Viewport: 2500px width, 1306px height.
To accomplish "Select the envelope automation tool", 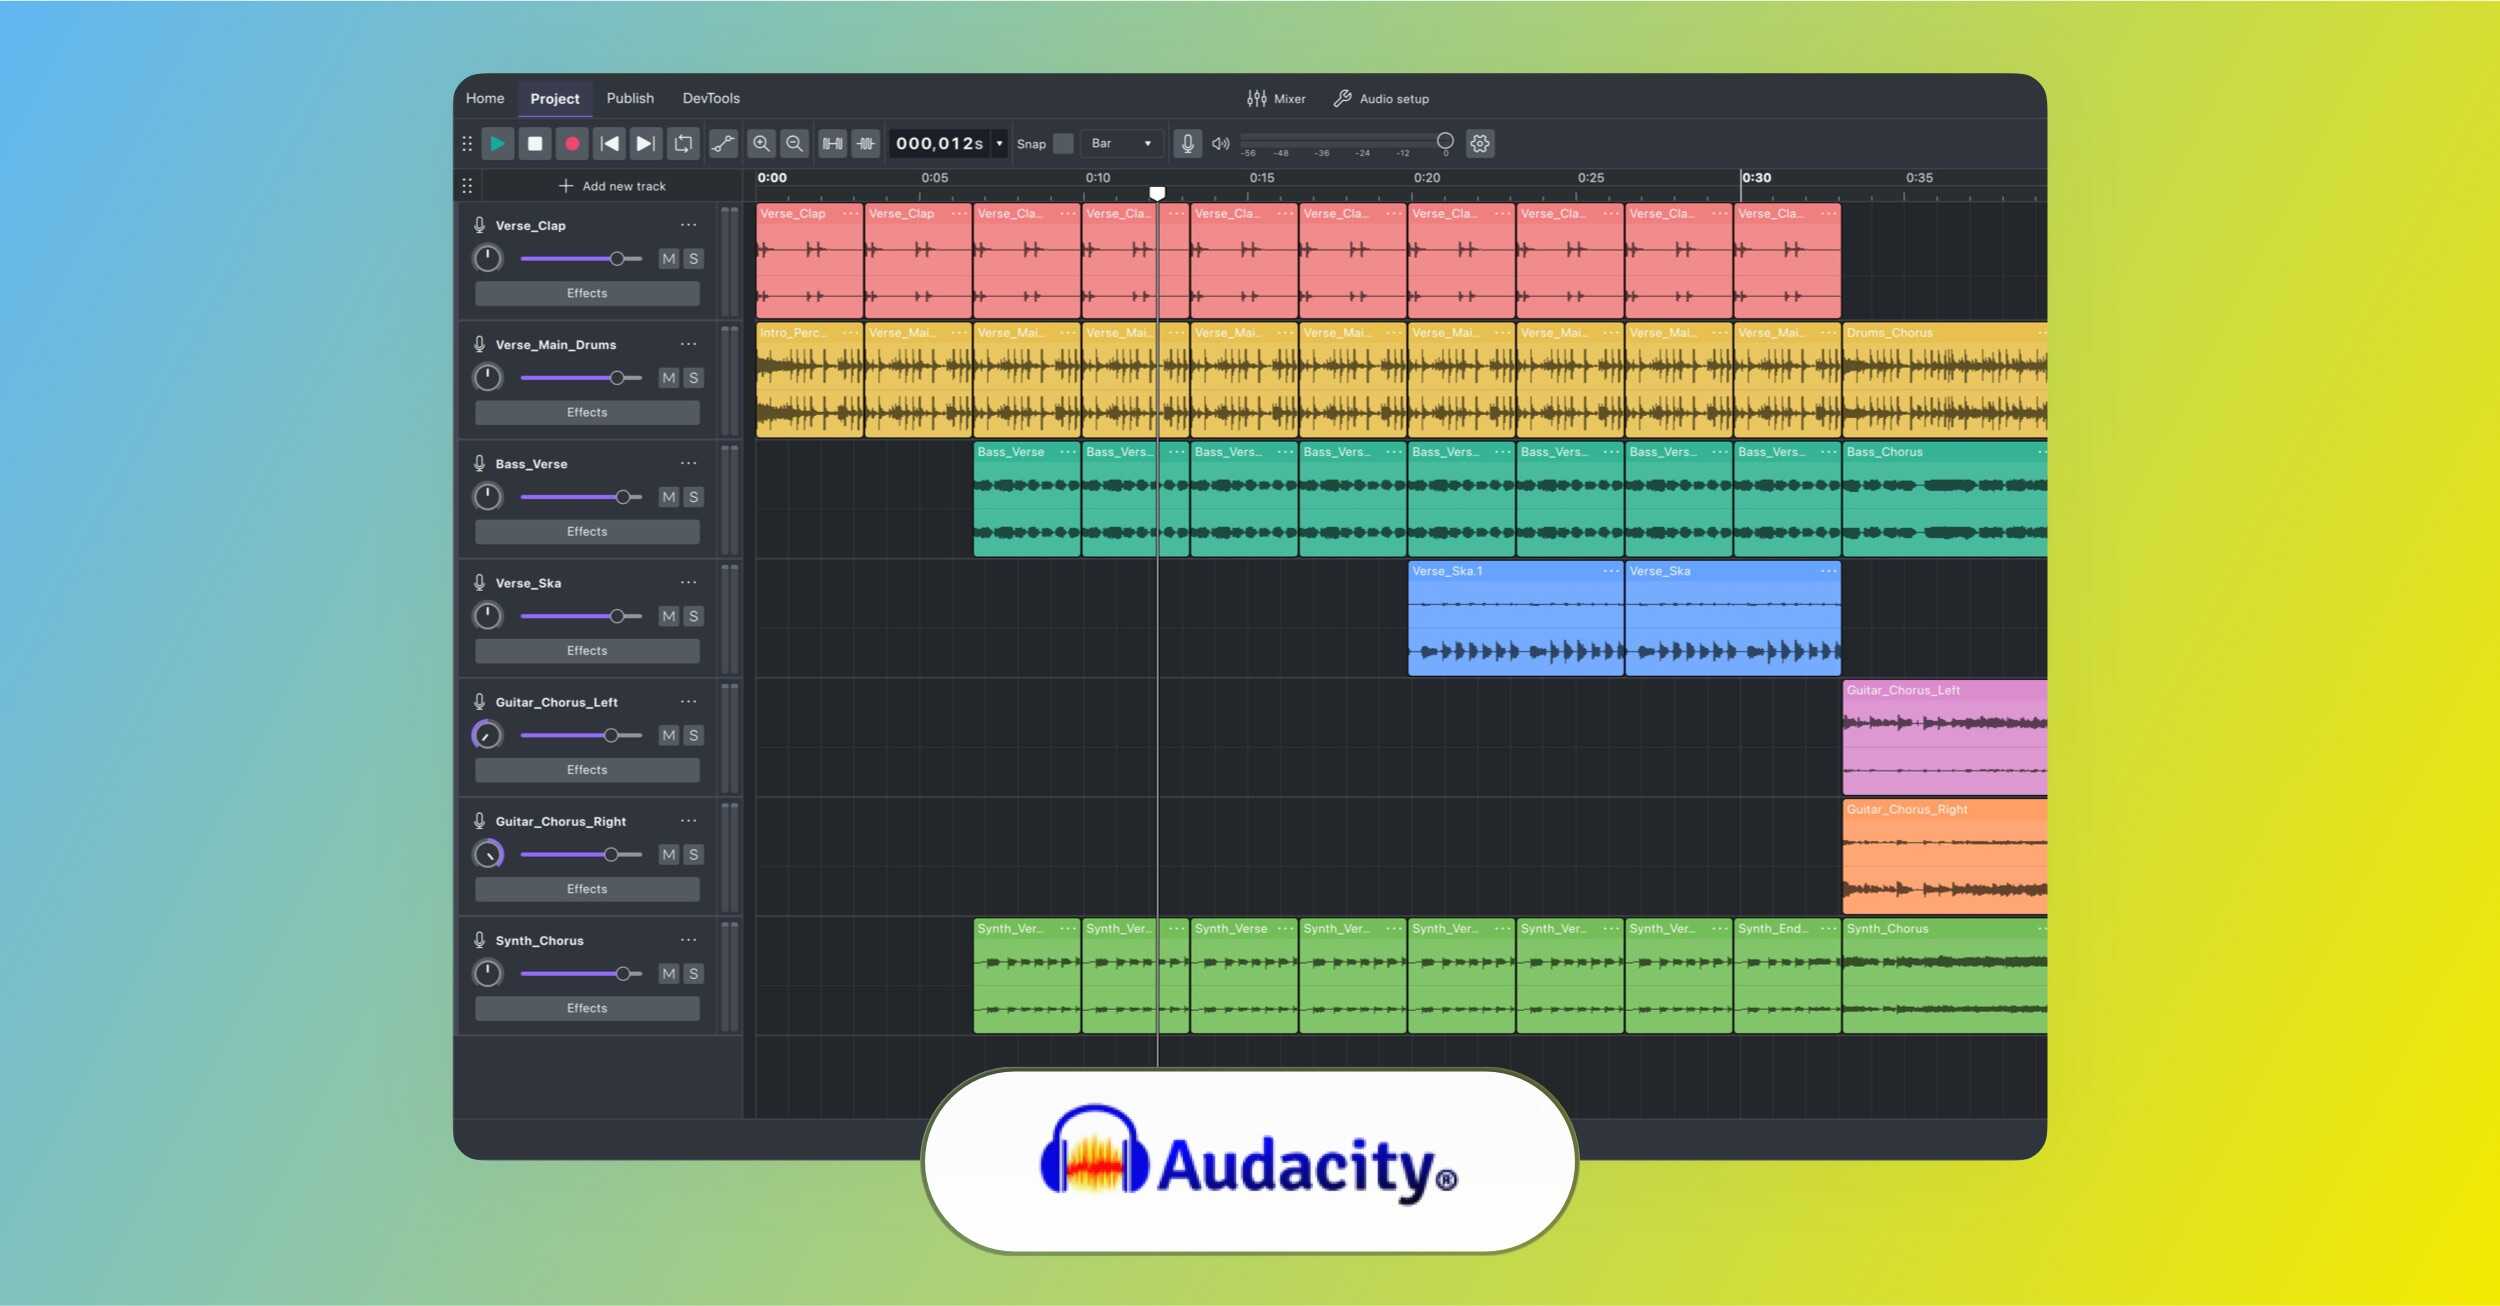I will tap(723, 144).
